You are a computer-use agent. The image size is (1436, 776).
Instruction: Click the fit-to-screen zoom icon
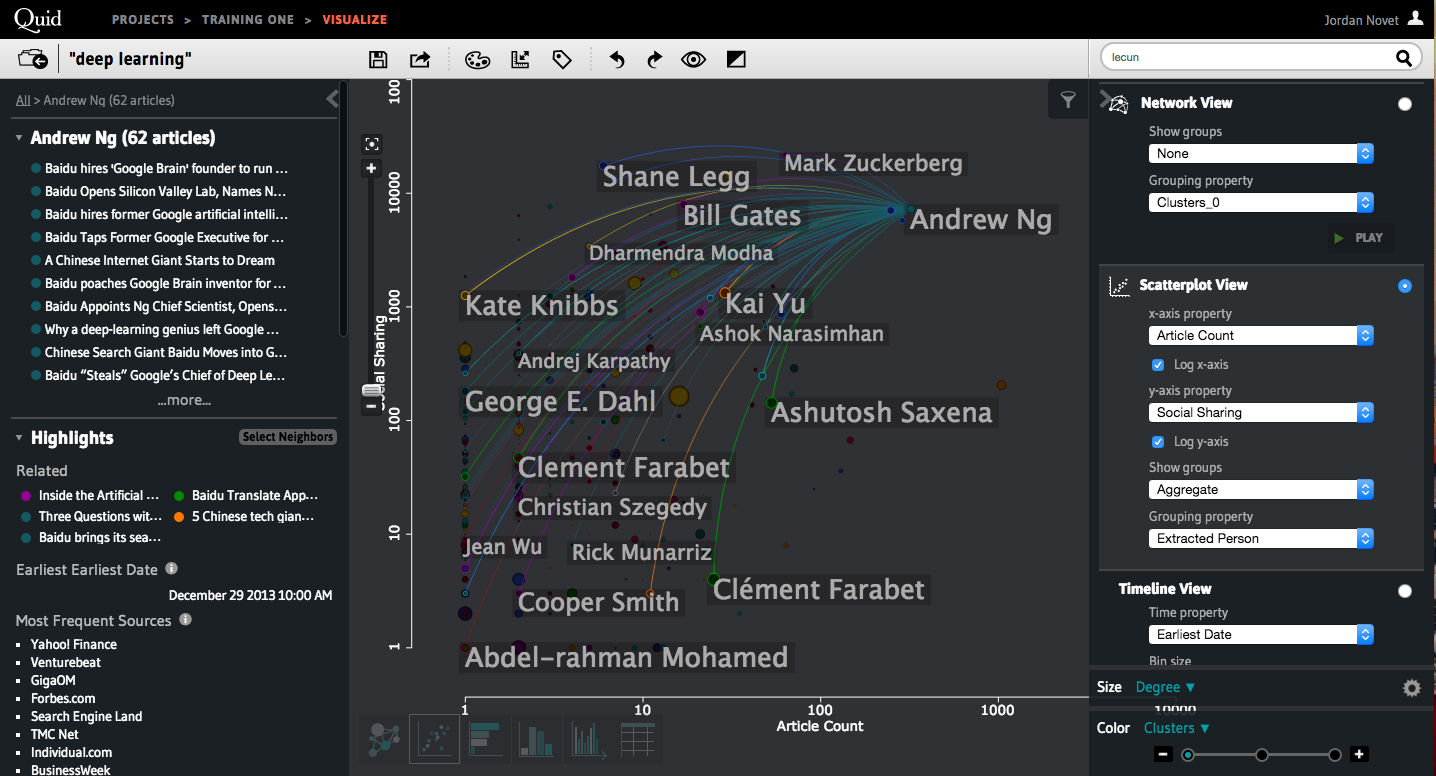[372, 144]
